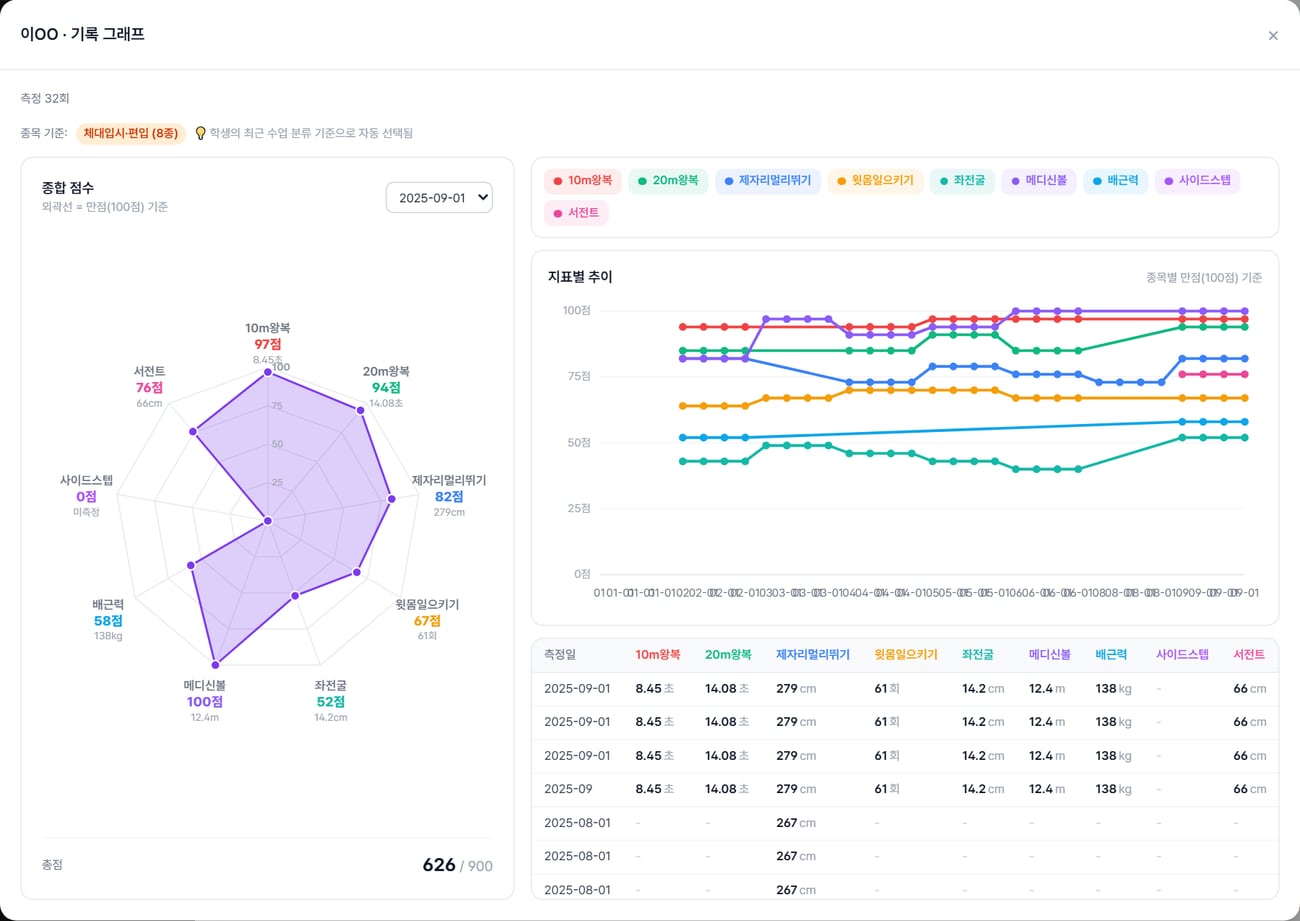Click the total score 626
The width and height of the screenshot is (1300, 921).
click(x=439, y=865)
